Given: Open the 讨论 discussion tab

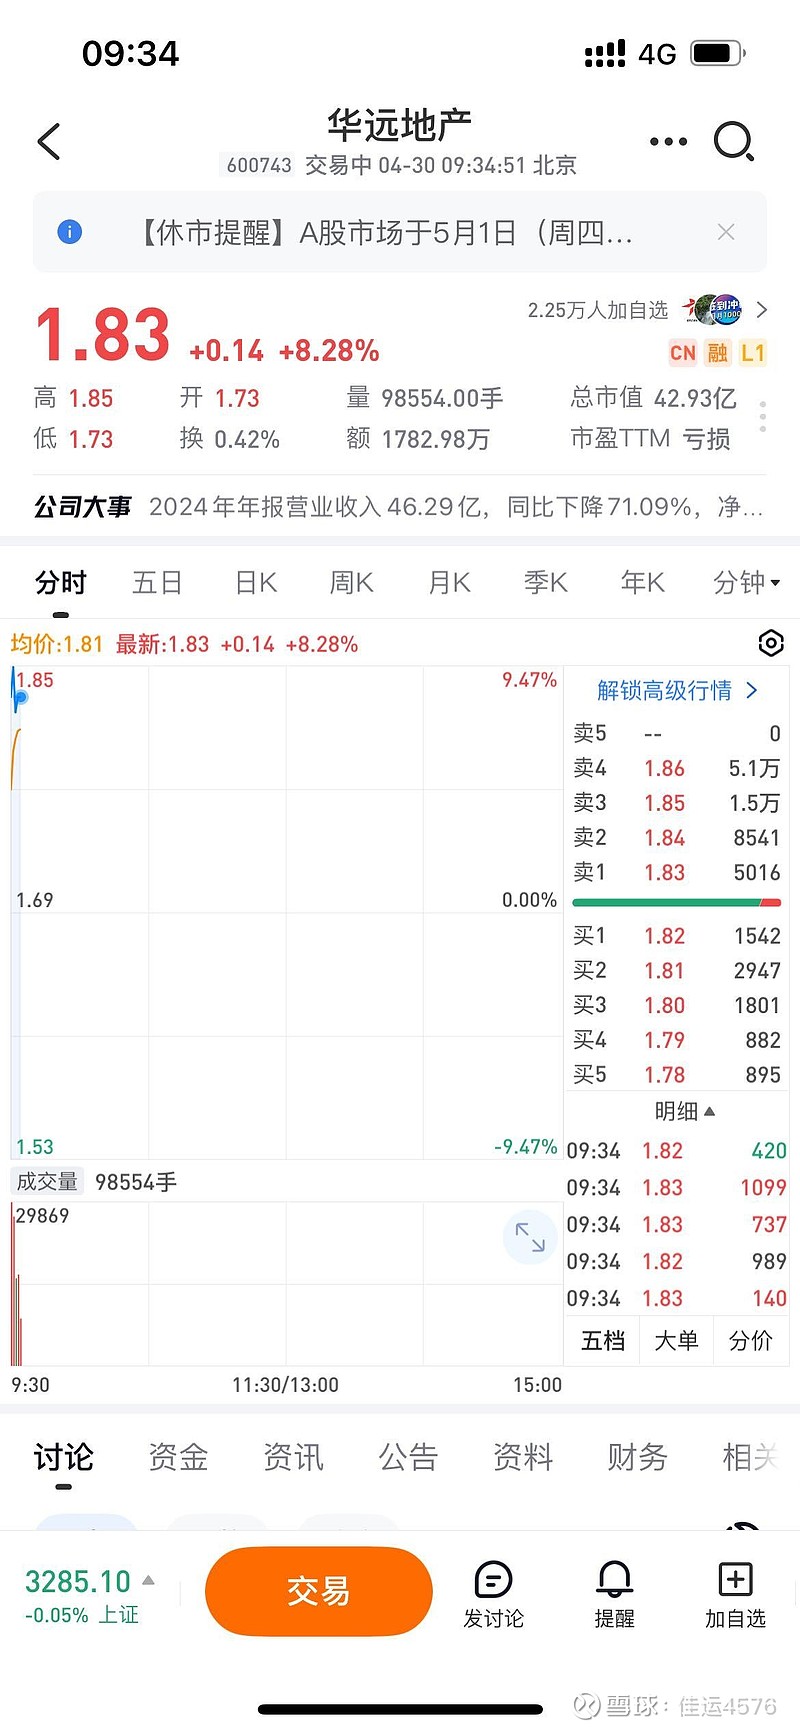Looking at the screenshot, I should click(64, 1457).
